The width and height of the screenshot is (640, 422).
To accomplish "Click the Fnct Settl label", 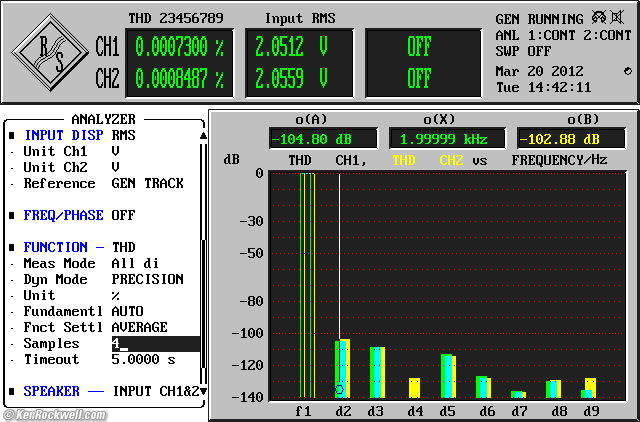I will click(x=63, y=327).
